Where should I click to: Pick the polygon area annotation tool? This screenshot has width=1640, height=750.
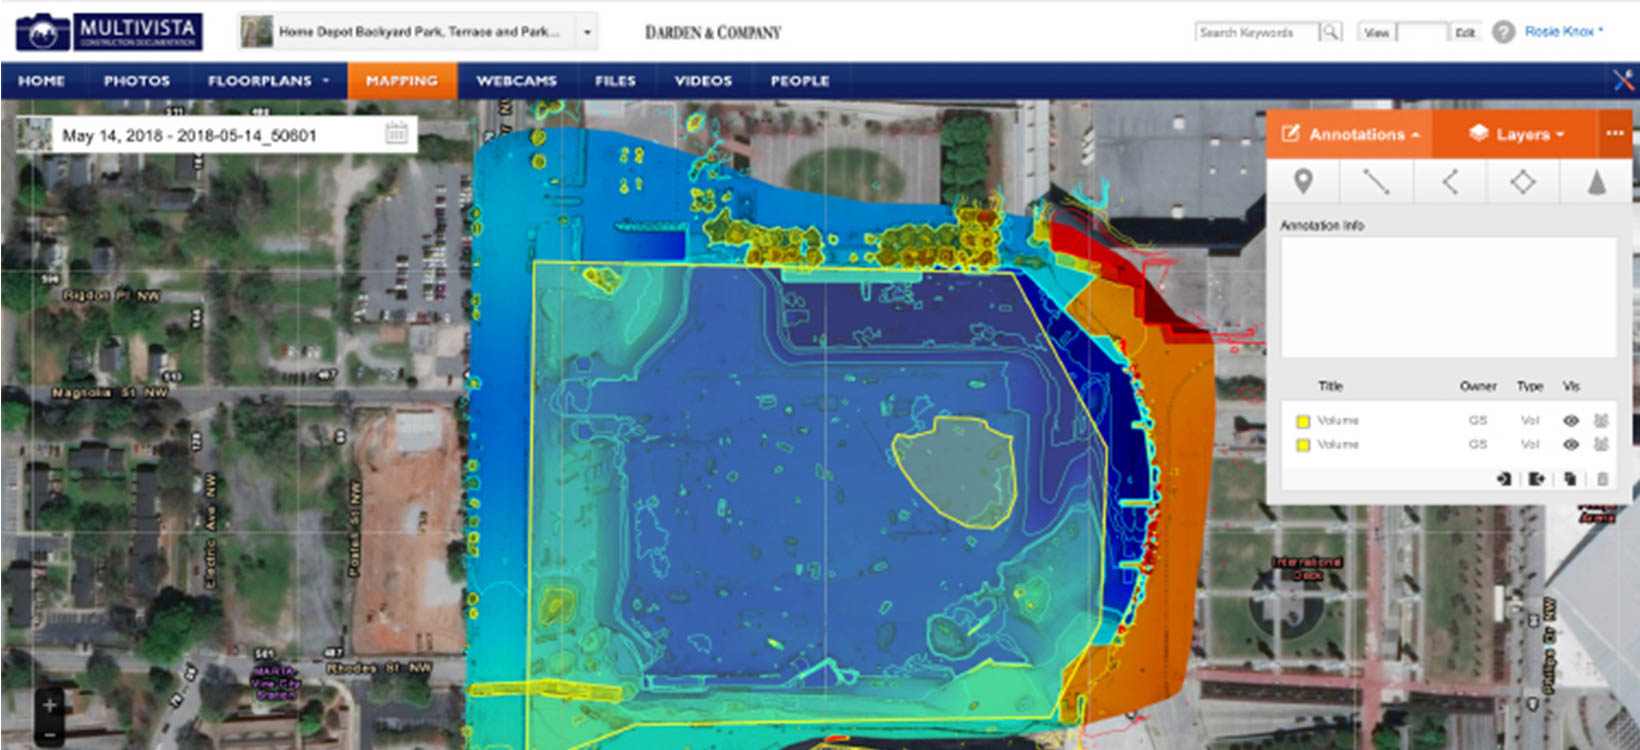(1522, 182)
